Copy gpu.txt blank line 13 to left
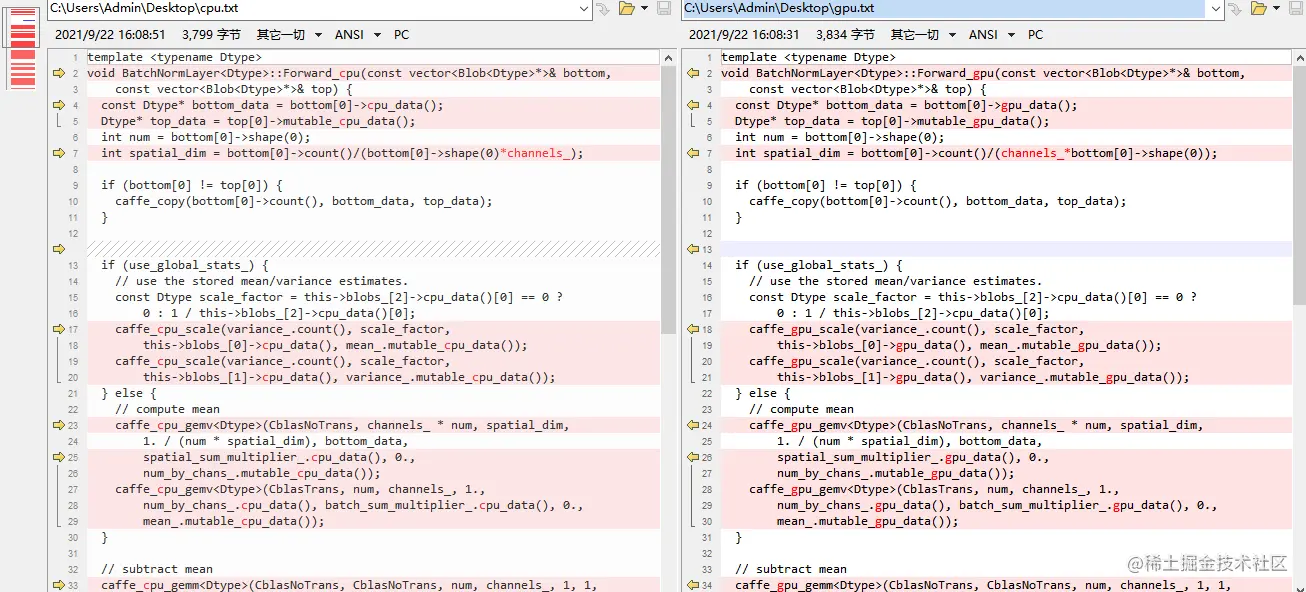The height and width of the screenshot is (592, 1306). tap(692, 249)
